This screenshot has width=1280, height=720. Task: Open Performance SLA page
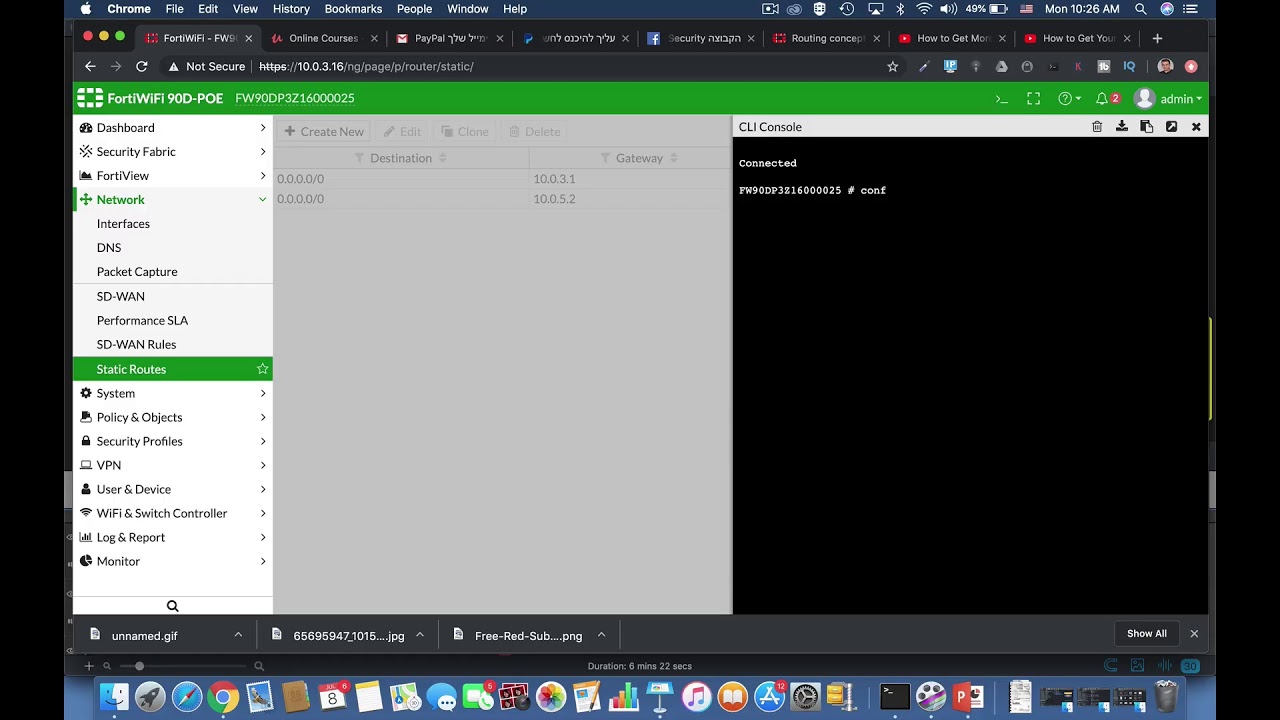tap(142, 320)
